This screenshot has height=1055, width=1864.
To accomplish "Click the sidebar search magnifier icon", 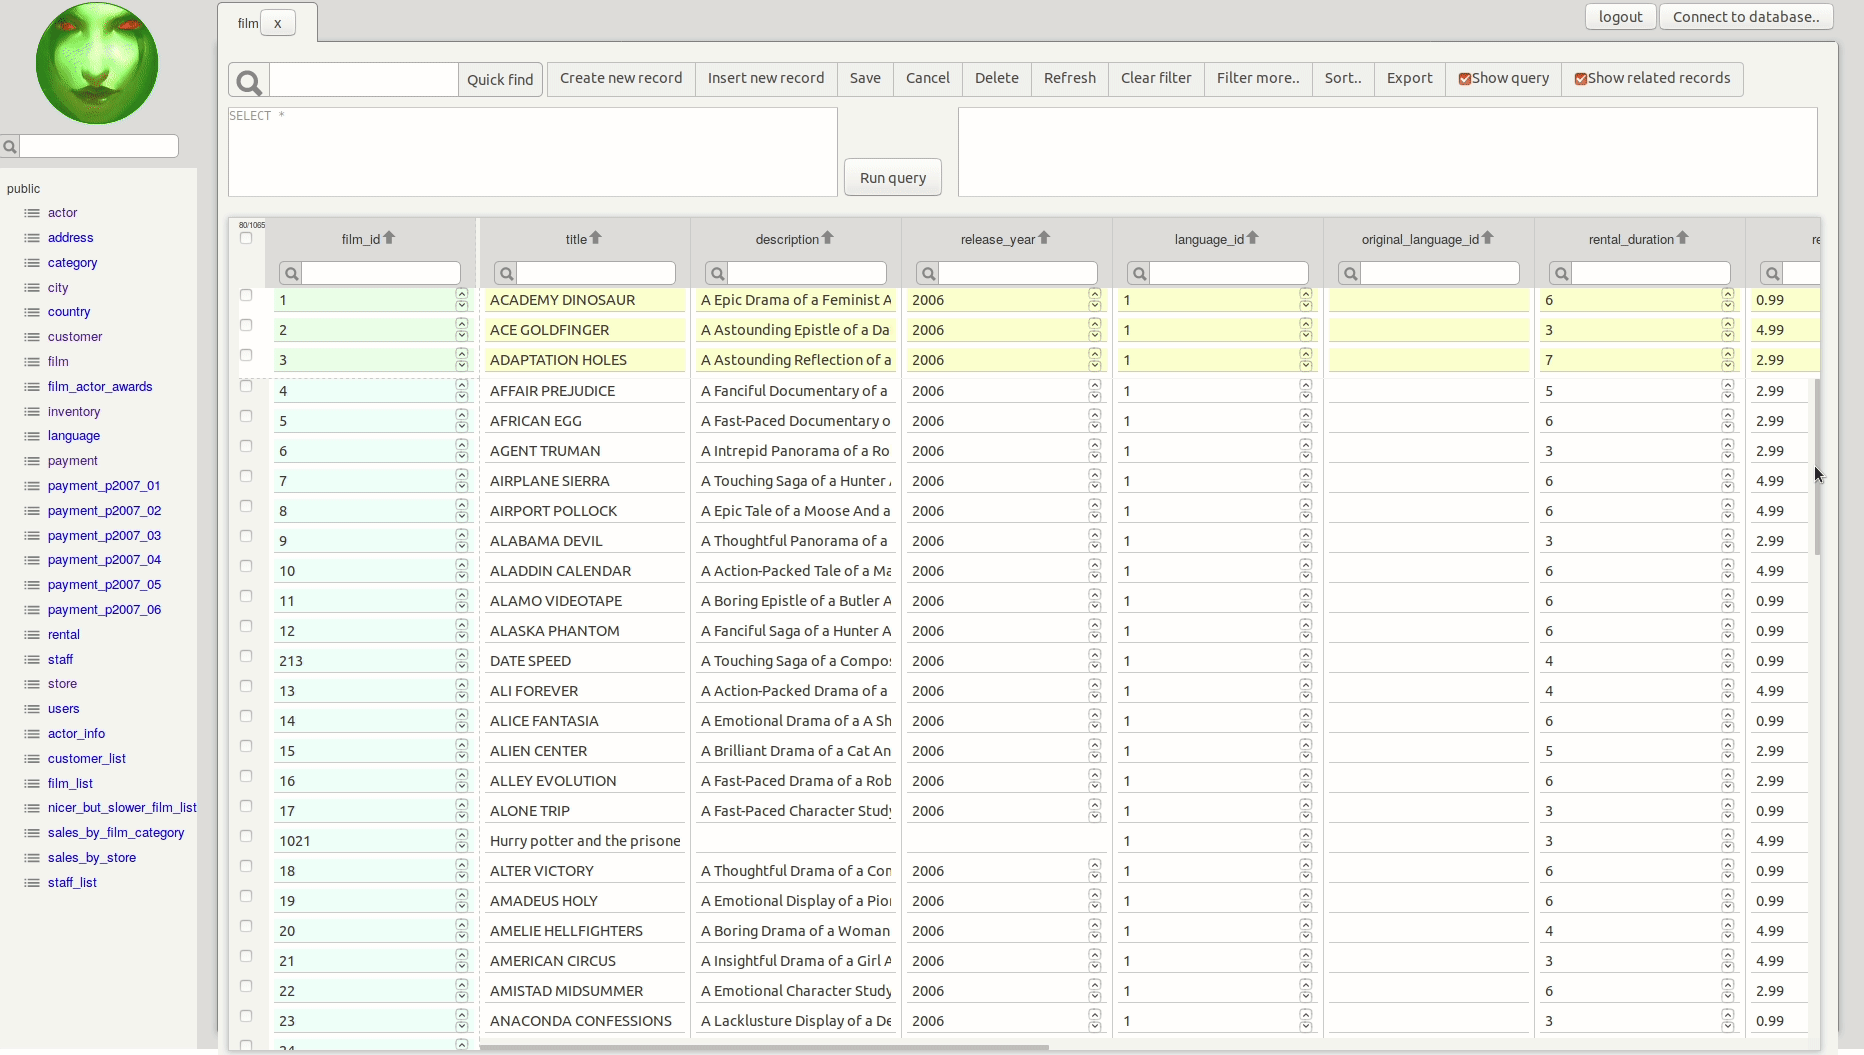I will tap(10, 147).
